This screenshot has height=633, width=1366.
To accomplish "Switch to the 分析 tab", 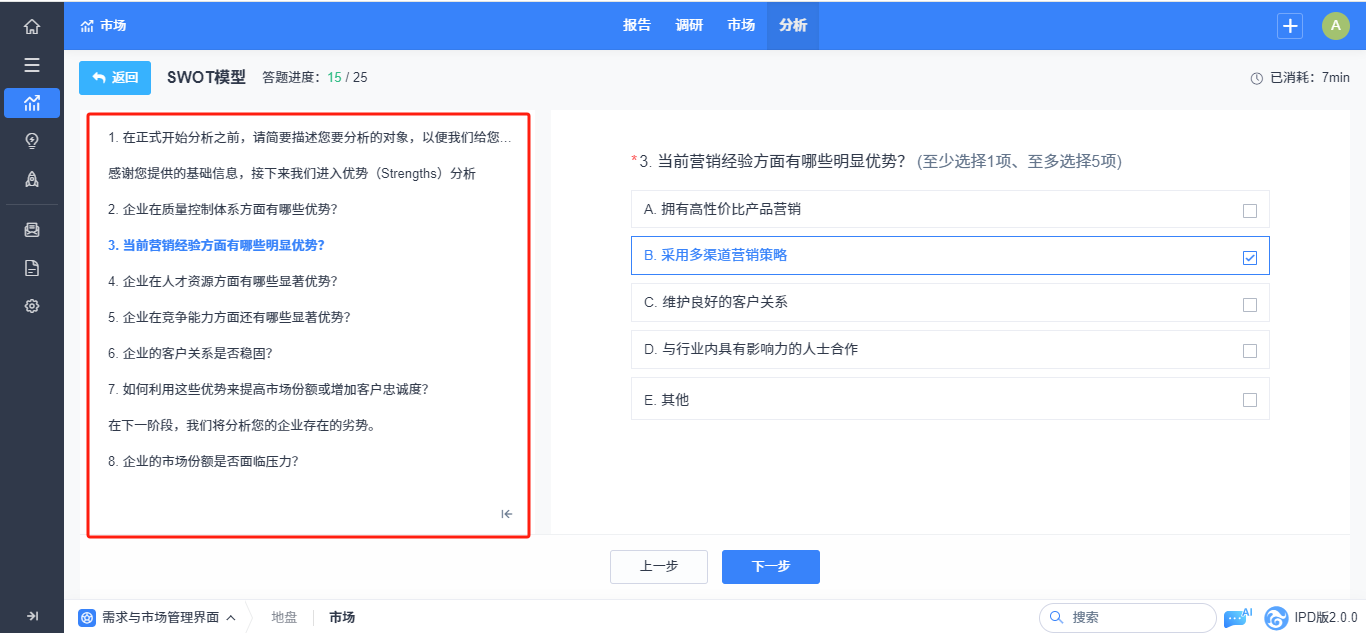I will (793, 26).
